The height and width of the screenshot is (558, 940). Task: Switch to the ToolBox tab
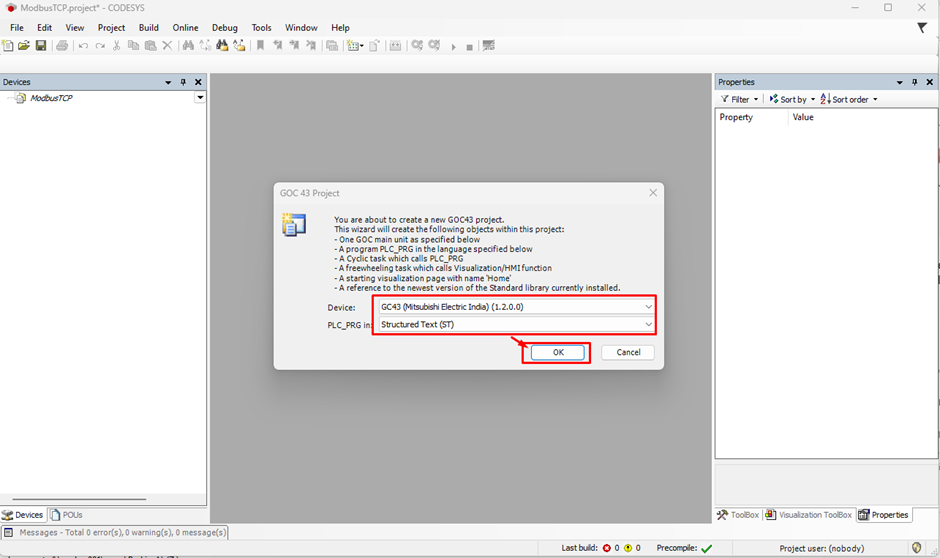(738, 515)
